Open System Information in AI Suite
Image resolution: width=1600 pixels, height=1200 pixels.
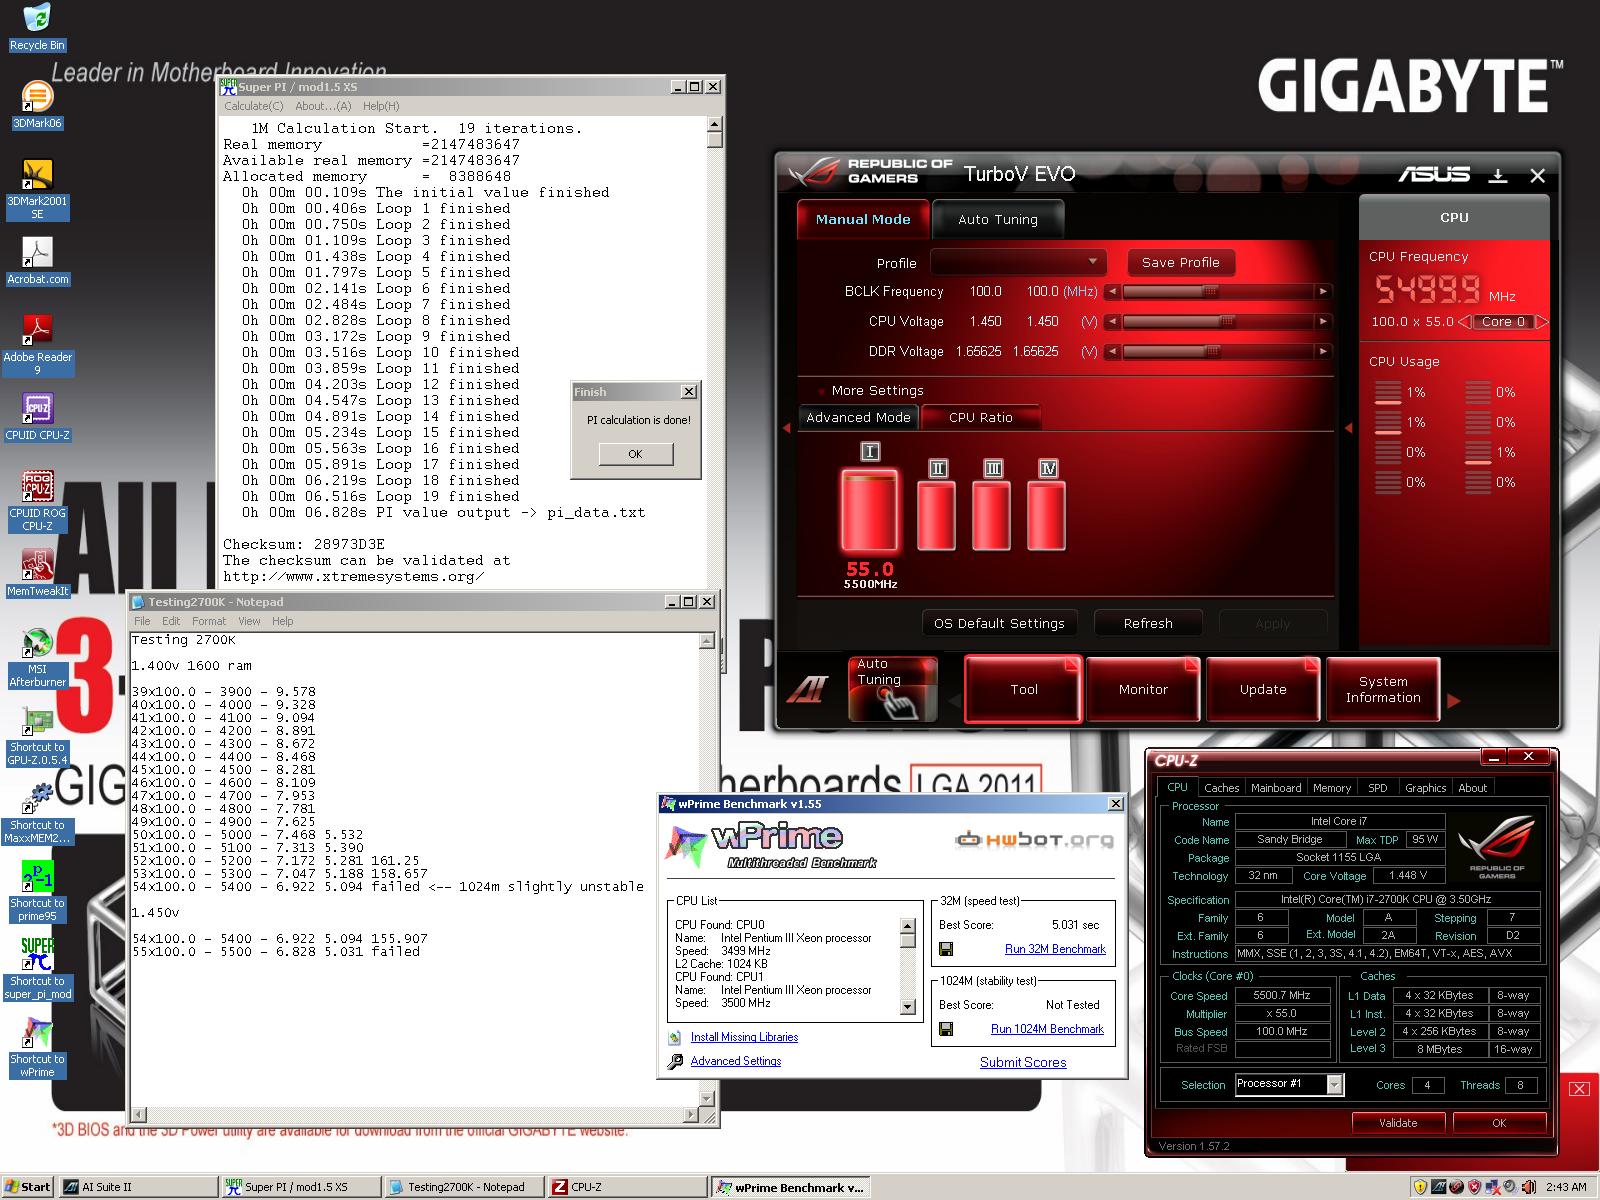coord(1383,689)
